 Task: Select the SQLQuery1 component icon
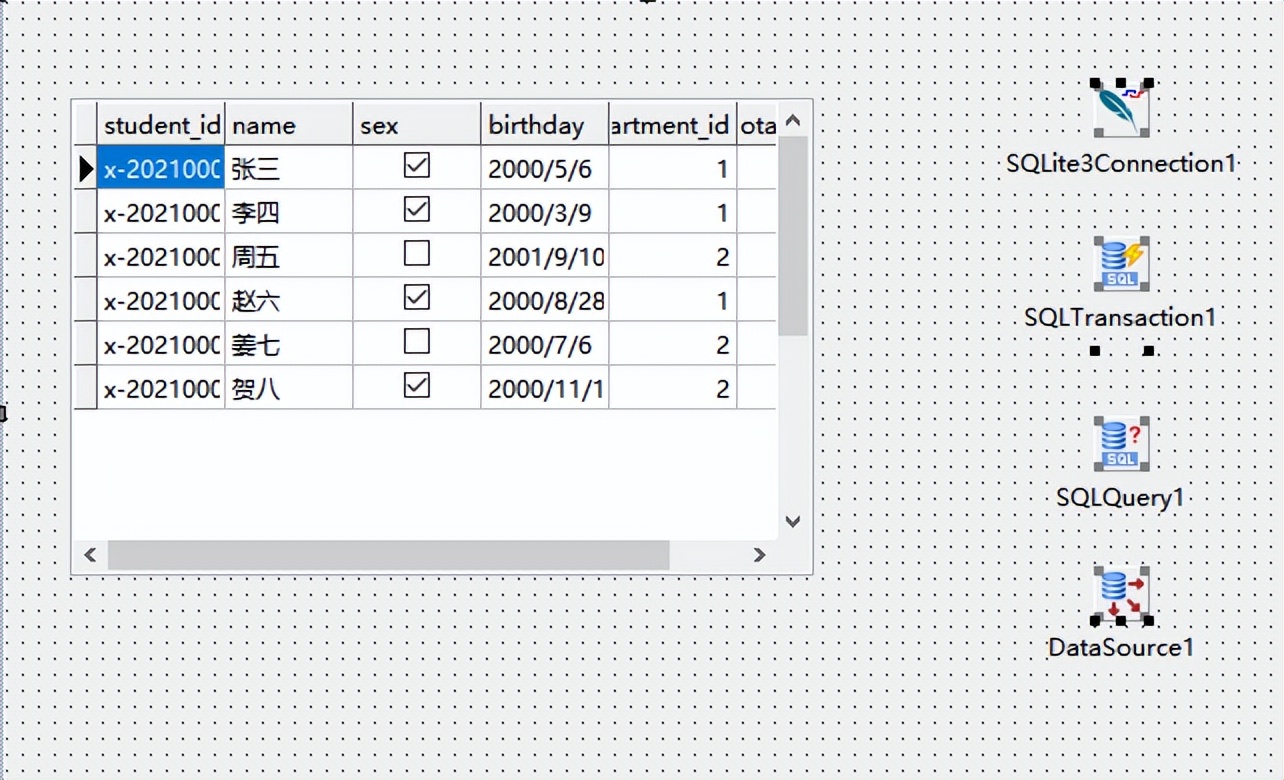1121,444
